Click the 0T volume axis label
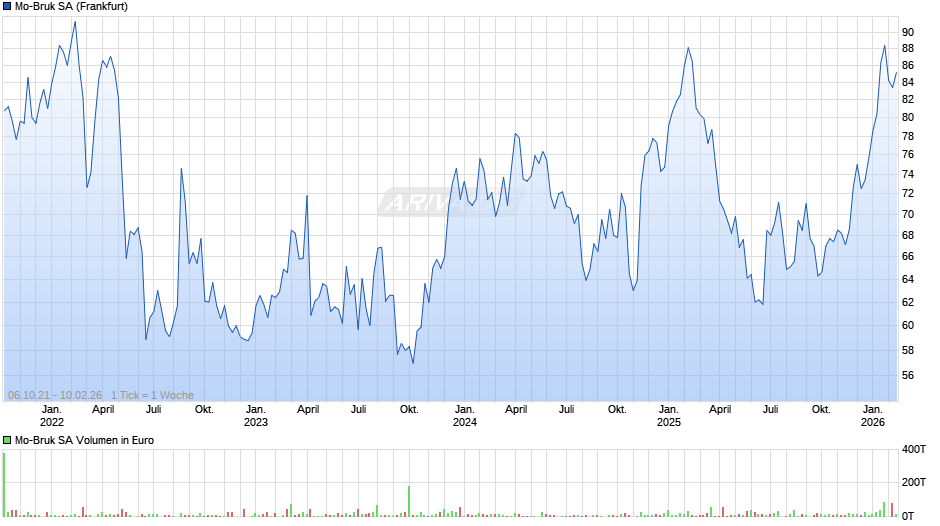The height and width of the screenshot is (526, 940). 908,516
